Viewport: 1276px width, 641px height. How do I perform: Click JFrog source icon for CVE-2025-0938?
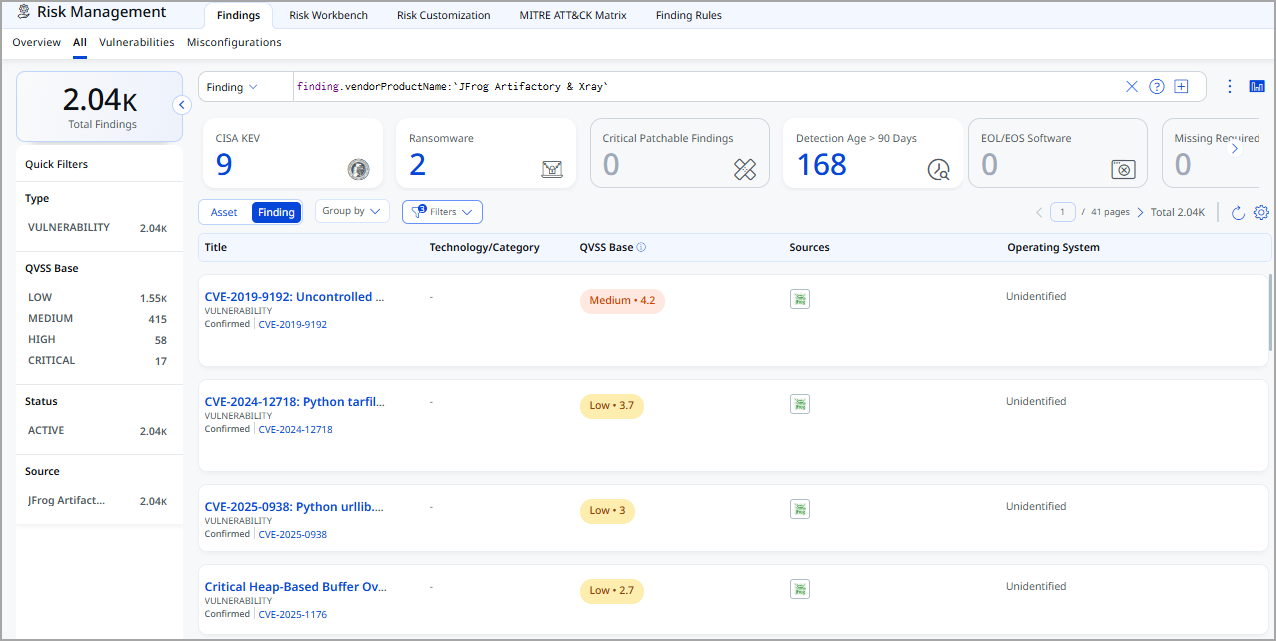coord(800,509)
